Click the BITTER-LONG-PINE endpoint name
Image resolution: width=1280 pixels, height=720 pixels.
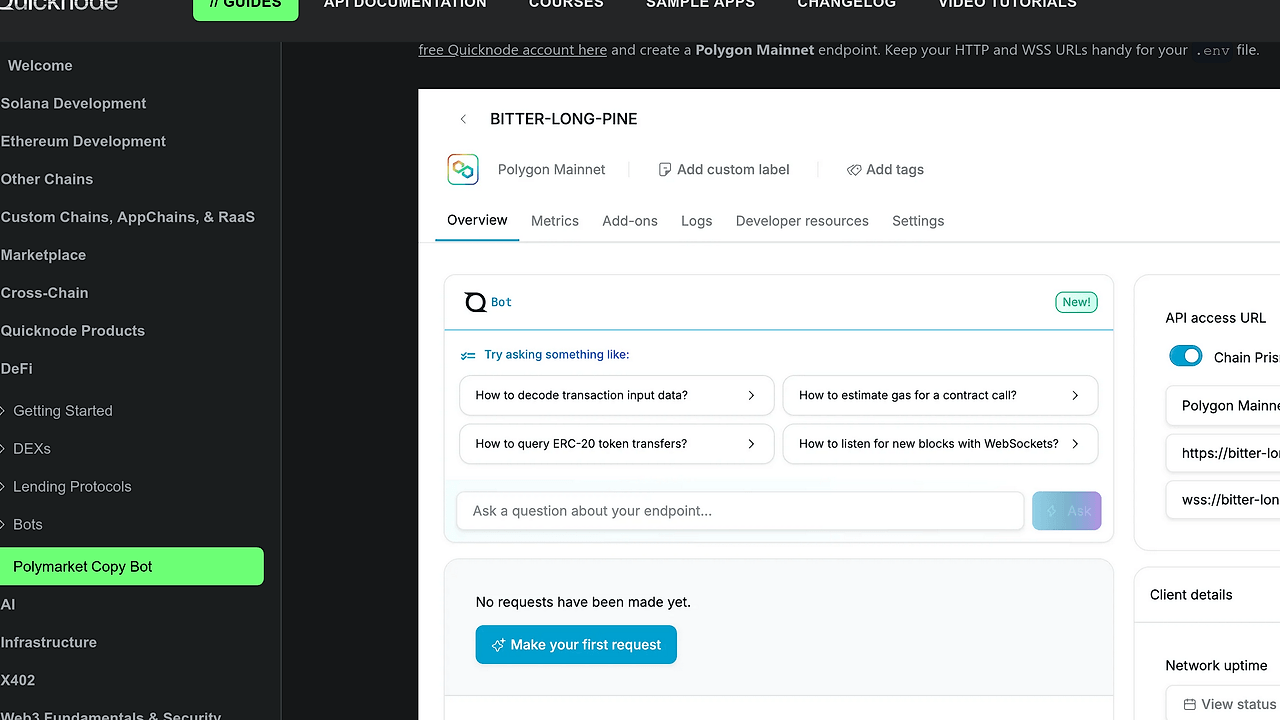click(564, 119)
